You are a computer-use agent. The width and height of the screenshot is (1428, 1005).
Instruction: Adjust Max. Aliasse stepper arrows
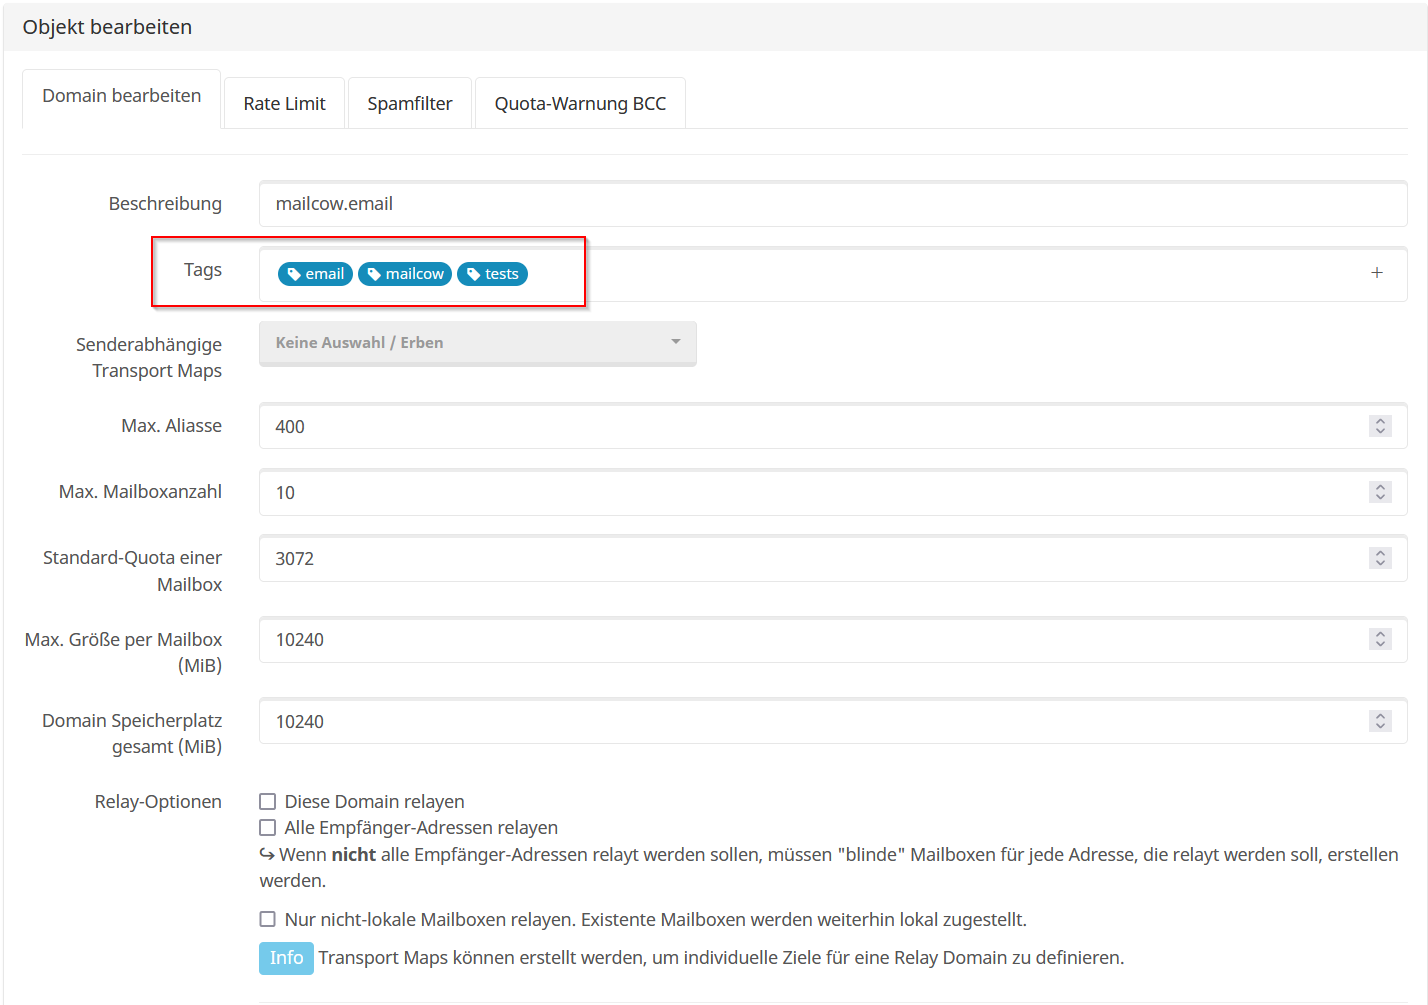(1380, 426)
